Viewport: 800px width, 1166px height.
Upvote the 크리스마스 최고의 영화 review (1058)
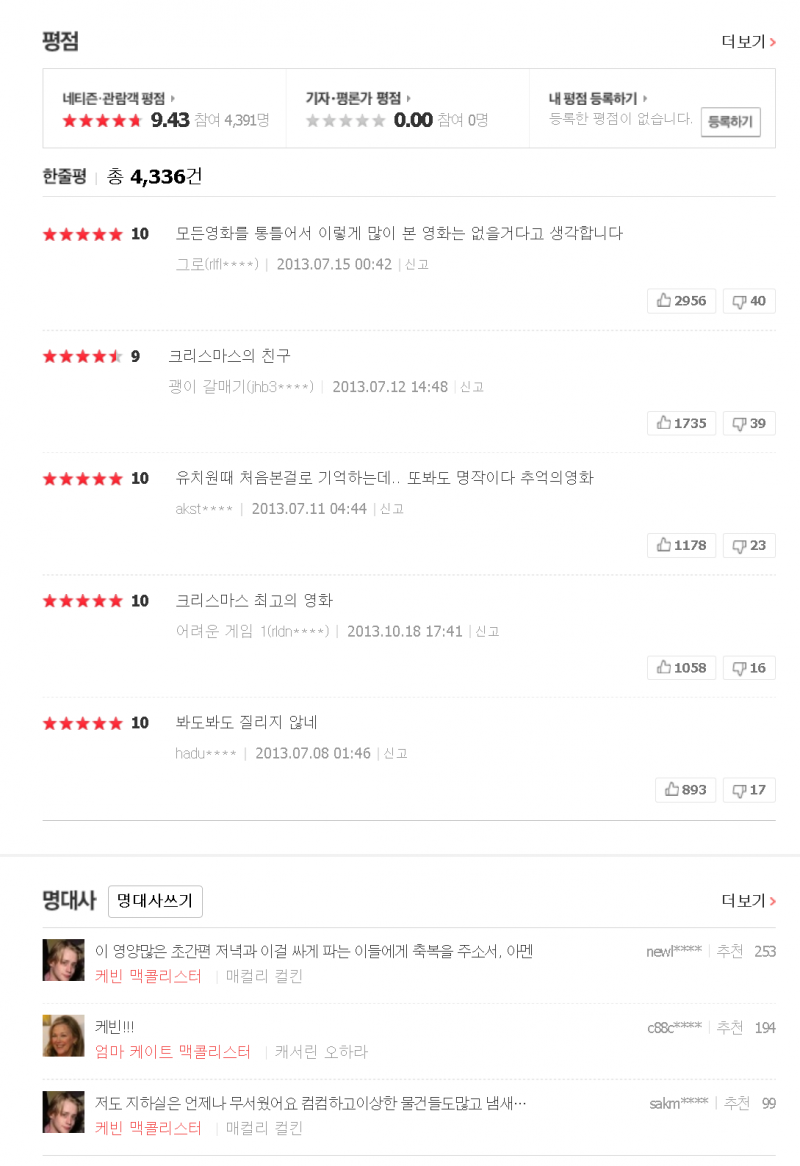682,668
